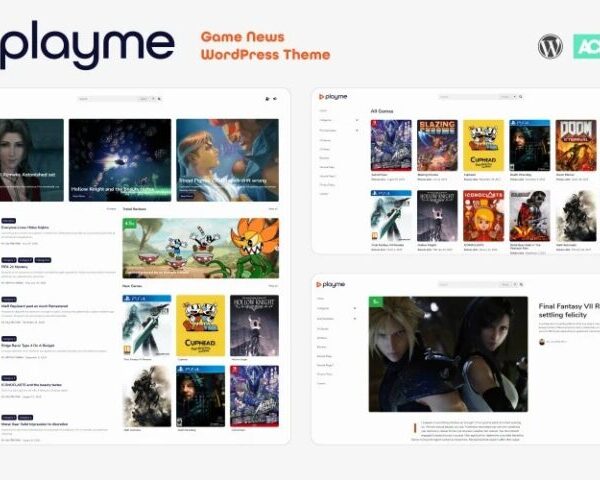Click the search field in homepage mockup

(108, 99)
